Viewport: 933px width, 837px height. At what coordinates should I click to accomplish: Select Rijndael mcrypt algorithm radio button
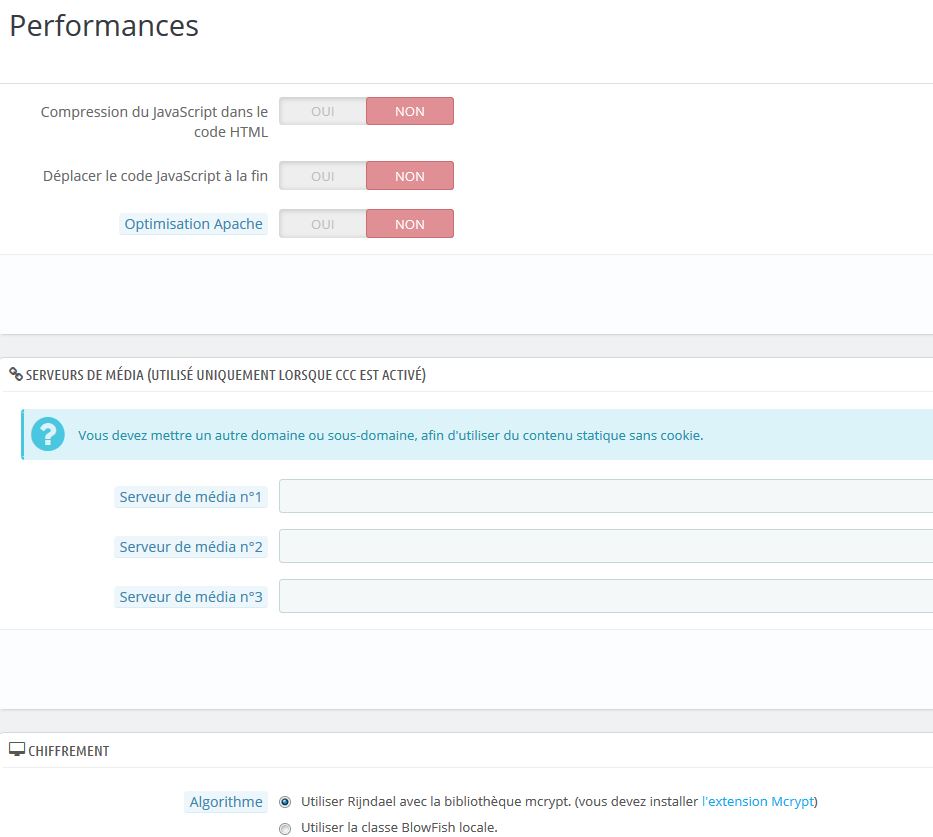coord(286,802)
